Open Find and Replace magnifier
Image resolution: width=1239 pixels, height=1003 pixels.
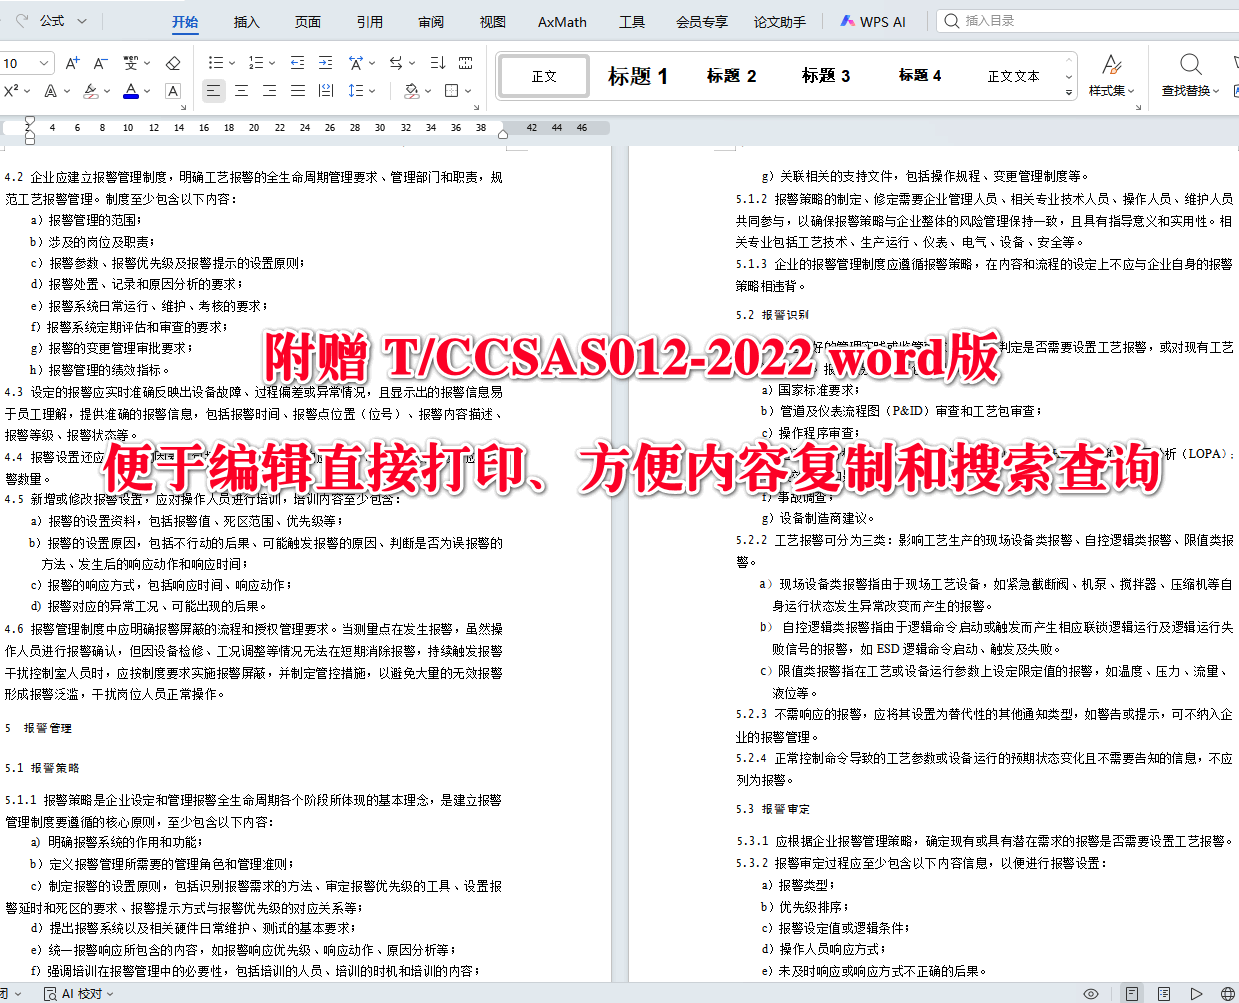click(x=1190, y=65)
